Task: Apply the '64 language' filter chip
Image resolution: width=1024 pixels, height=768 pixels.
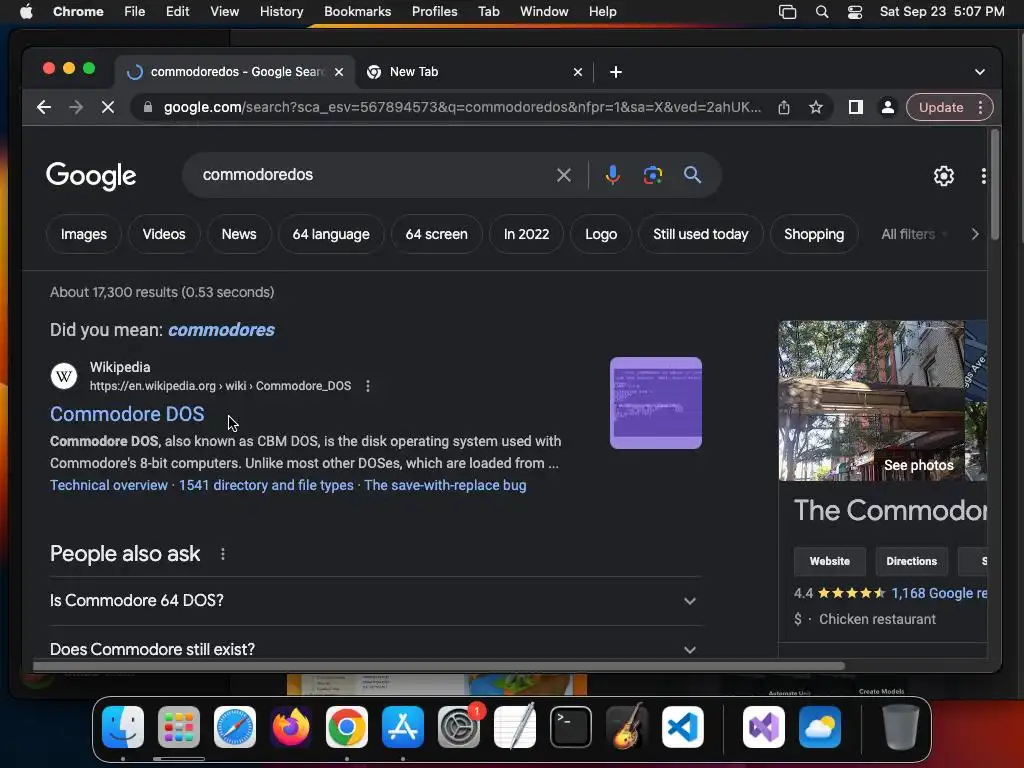Action: tap(331, 234)
